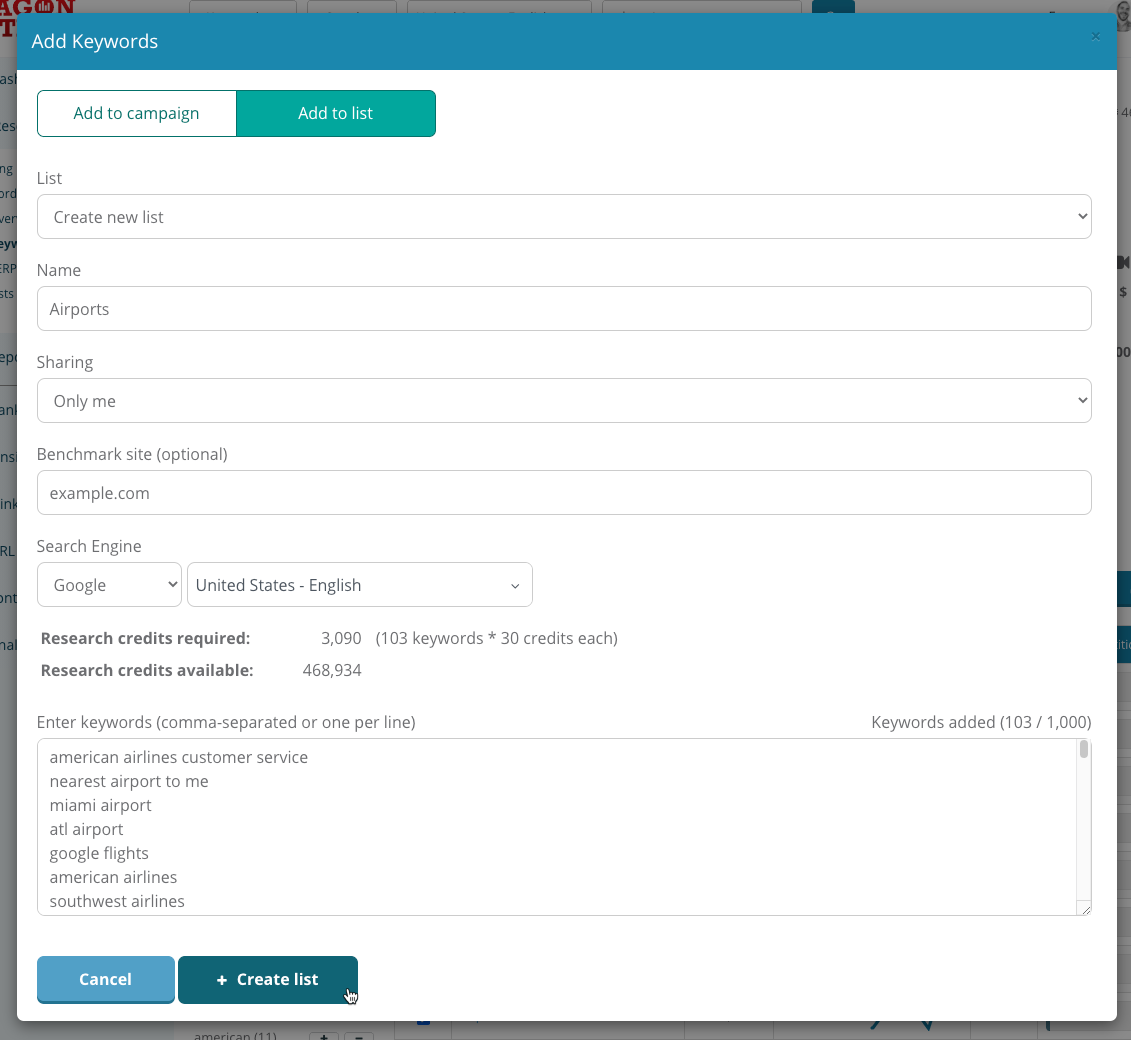1131x1040 pixels.
Task: Click the Create list button
Action: [x=267, y=979]
